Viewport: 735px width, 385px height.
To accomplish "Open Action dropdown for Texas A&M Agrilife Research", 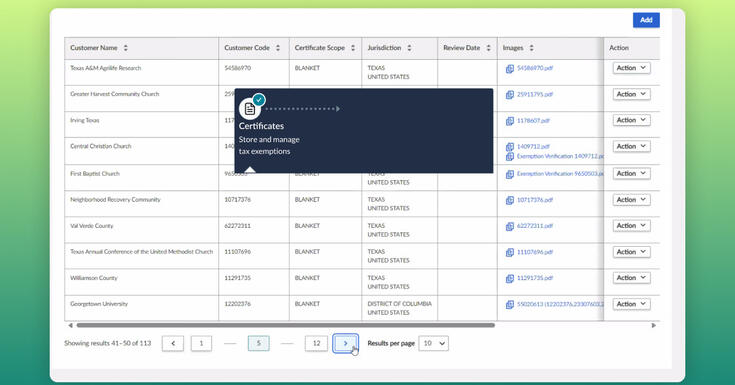I will pyautogui.click(x=631, y=68).
